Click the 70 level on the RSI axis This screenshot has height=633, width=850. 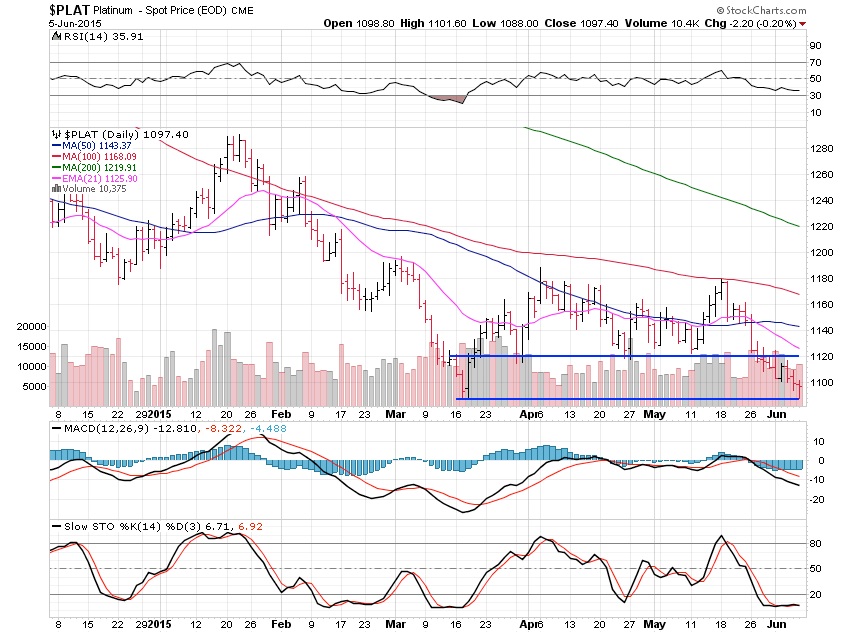tap(815, 63)
